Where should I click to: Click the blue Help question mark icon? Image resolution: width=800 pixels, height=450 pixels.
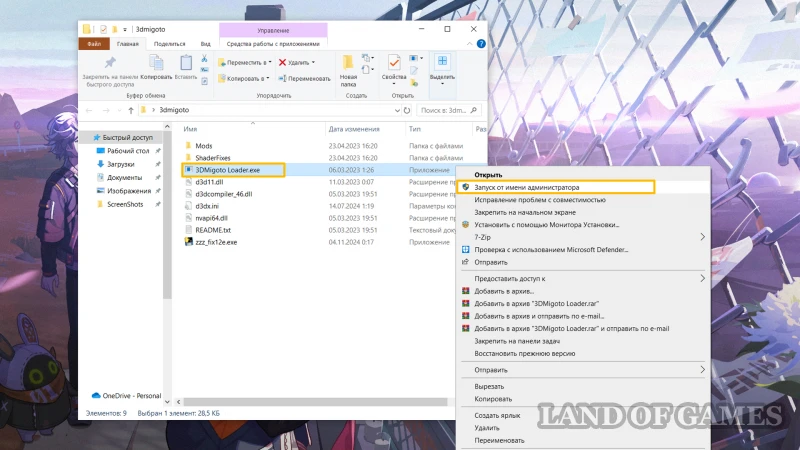(x=481, y=44)
